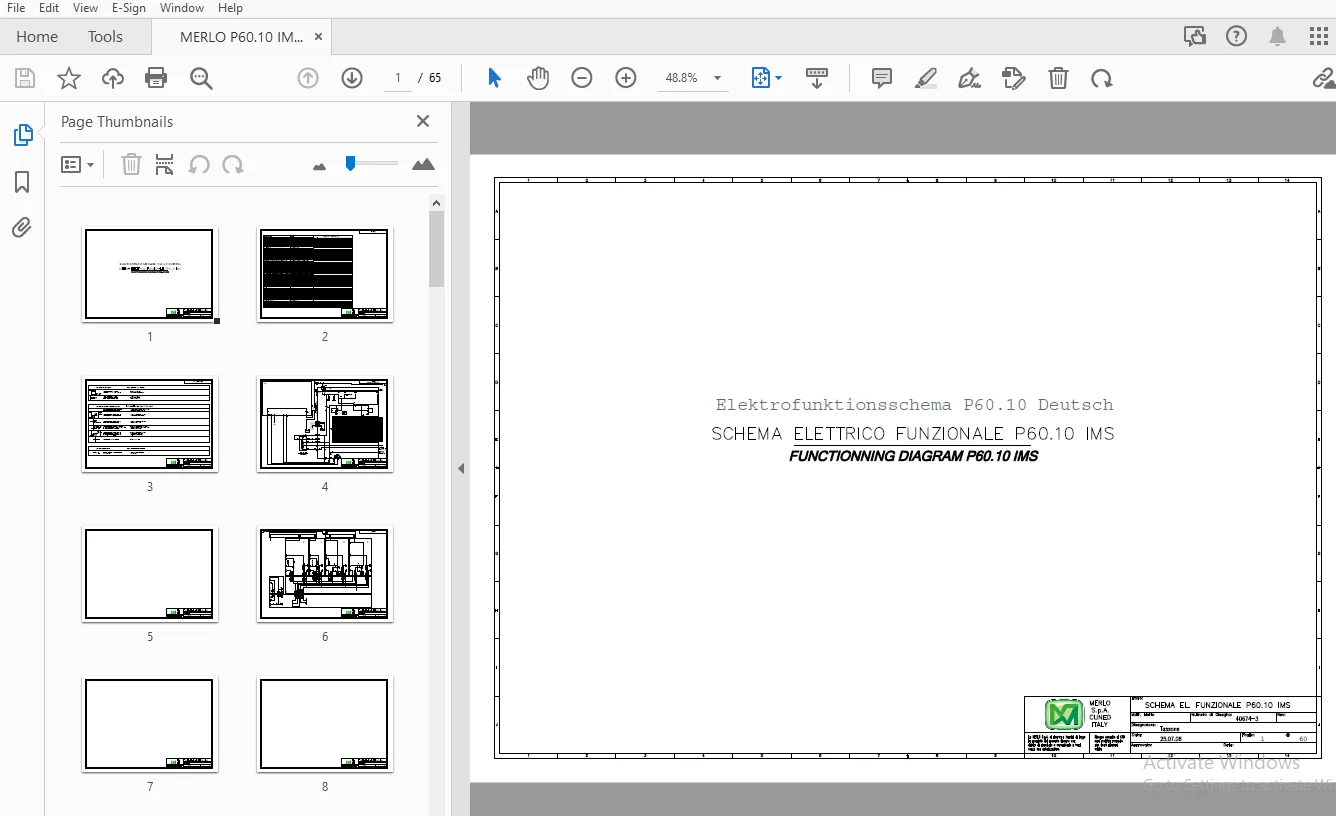
Task: Go to the next page
Action: coord(352,78)
